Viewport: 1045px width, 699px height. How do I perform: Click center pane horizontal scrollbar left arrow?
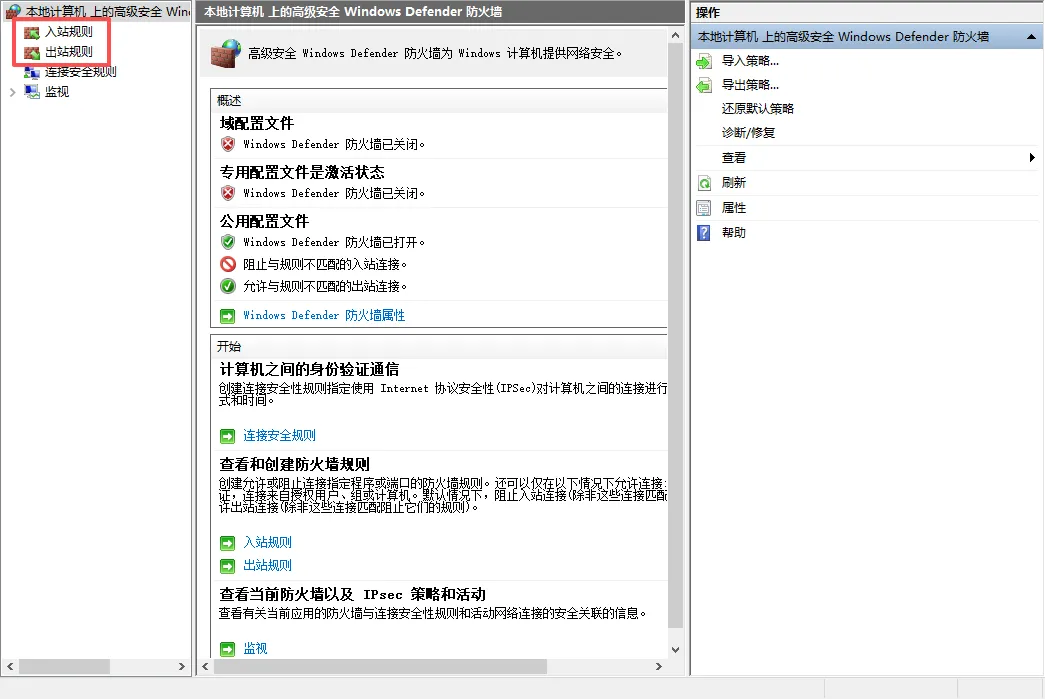point(206,666)
